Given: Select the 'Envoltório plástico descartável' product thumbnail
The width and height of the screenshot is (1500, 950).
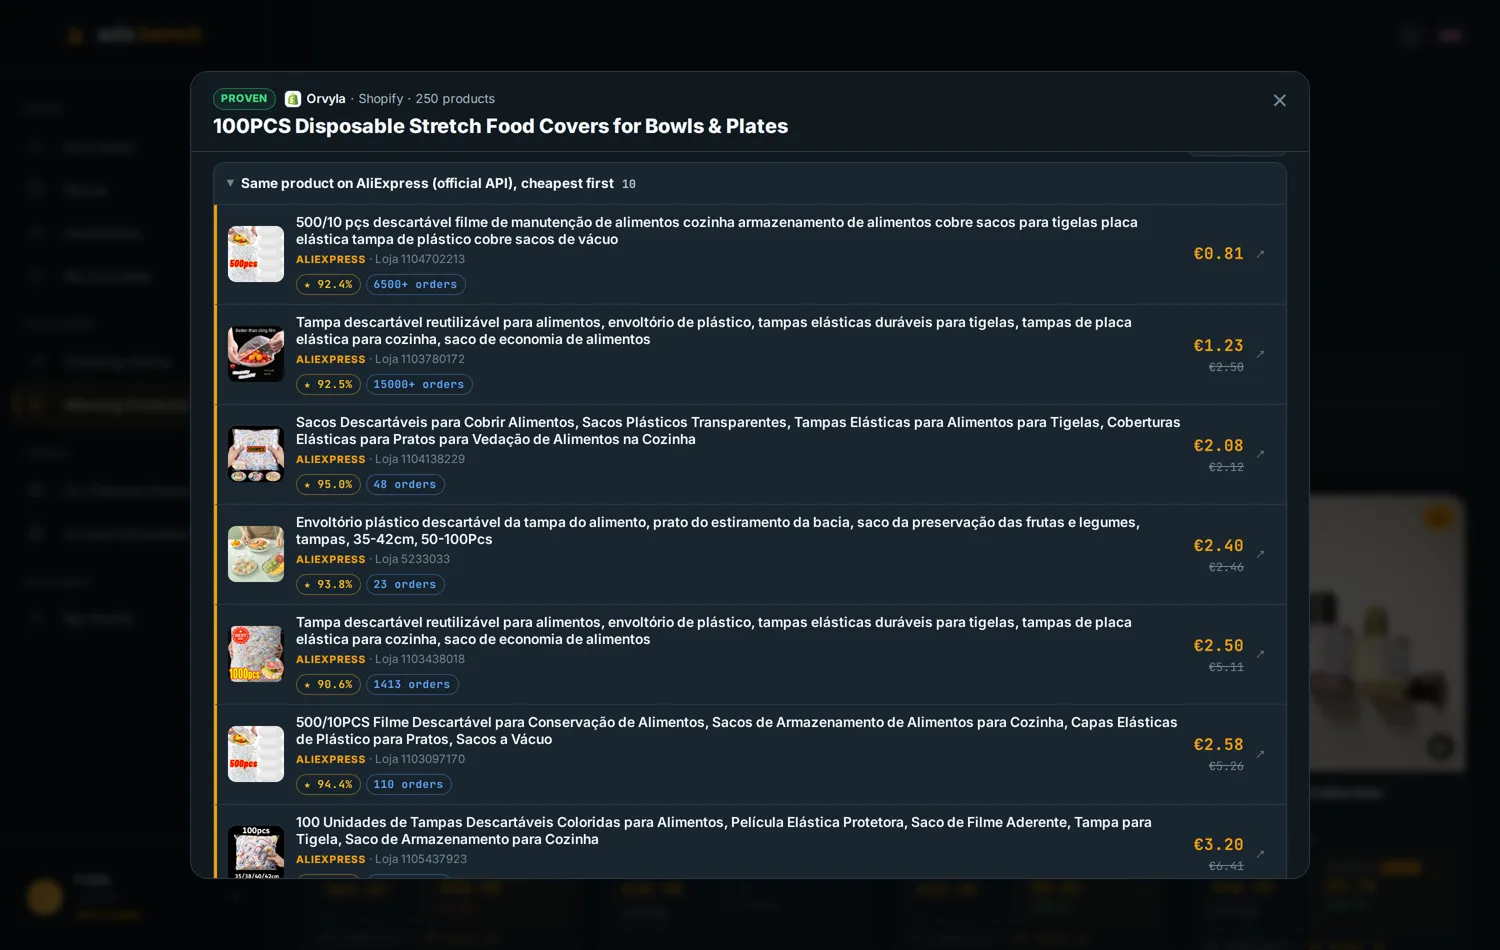Looking at the screenshot, I should pos(256,554).
